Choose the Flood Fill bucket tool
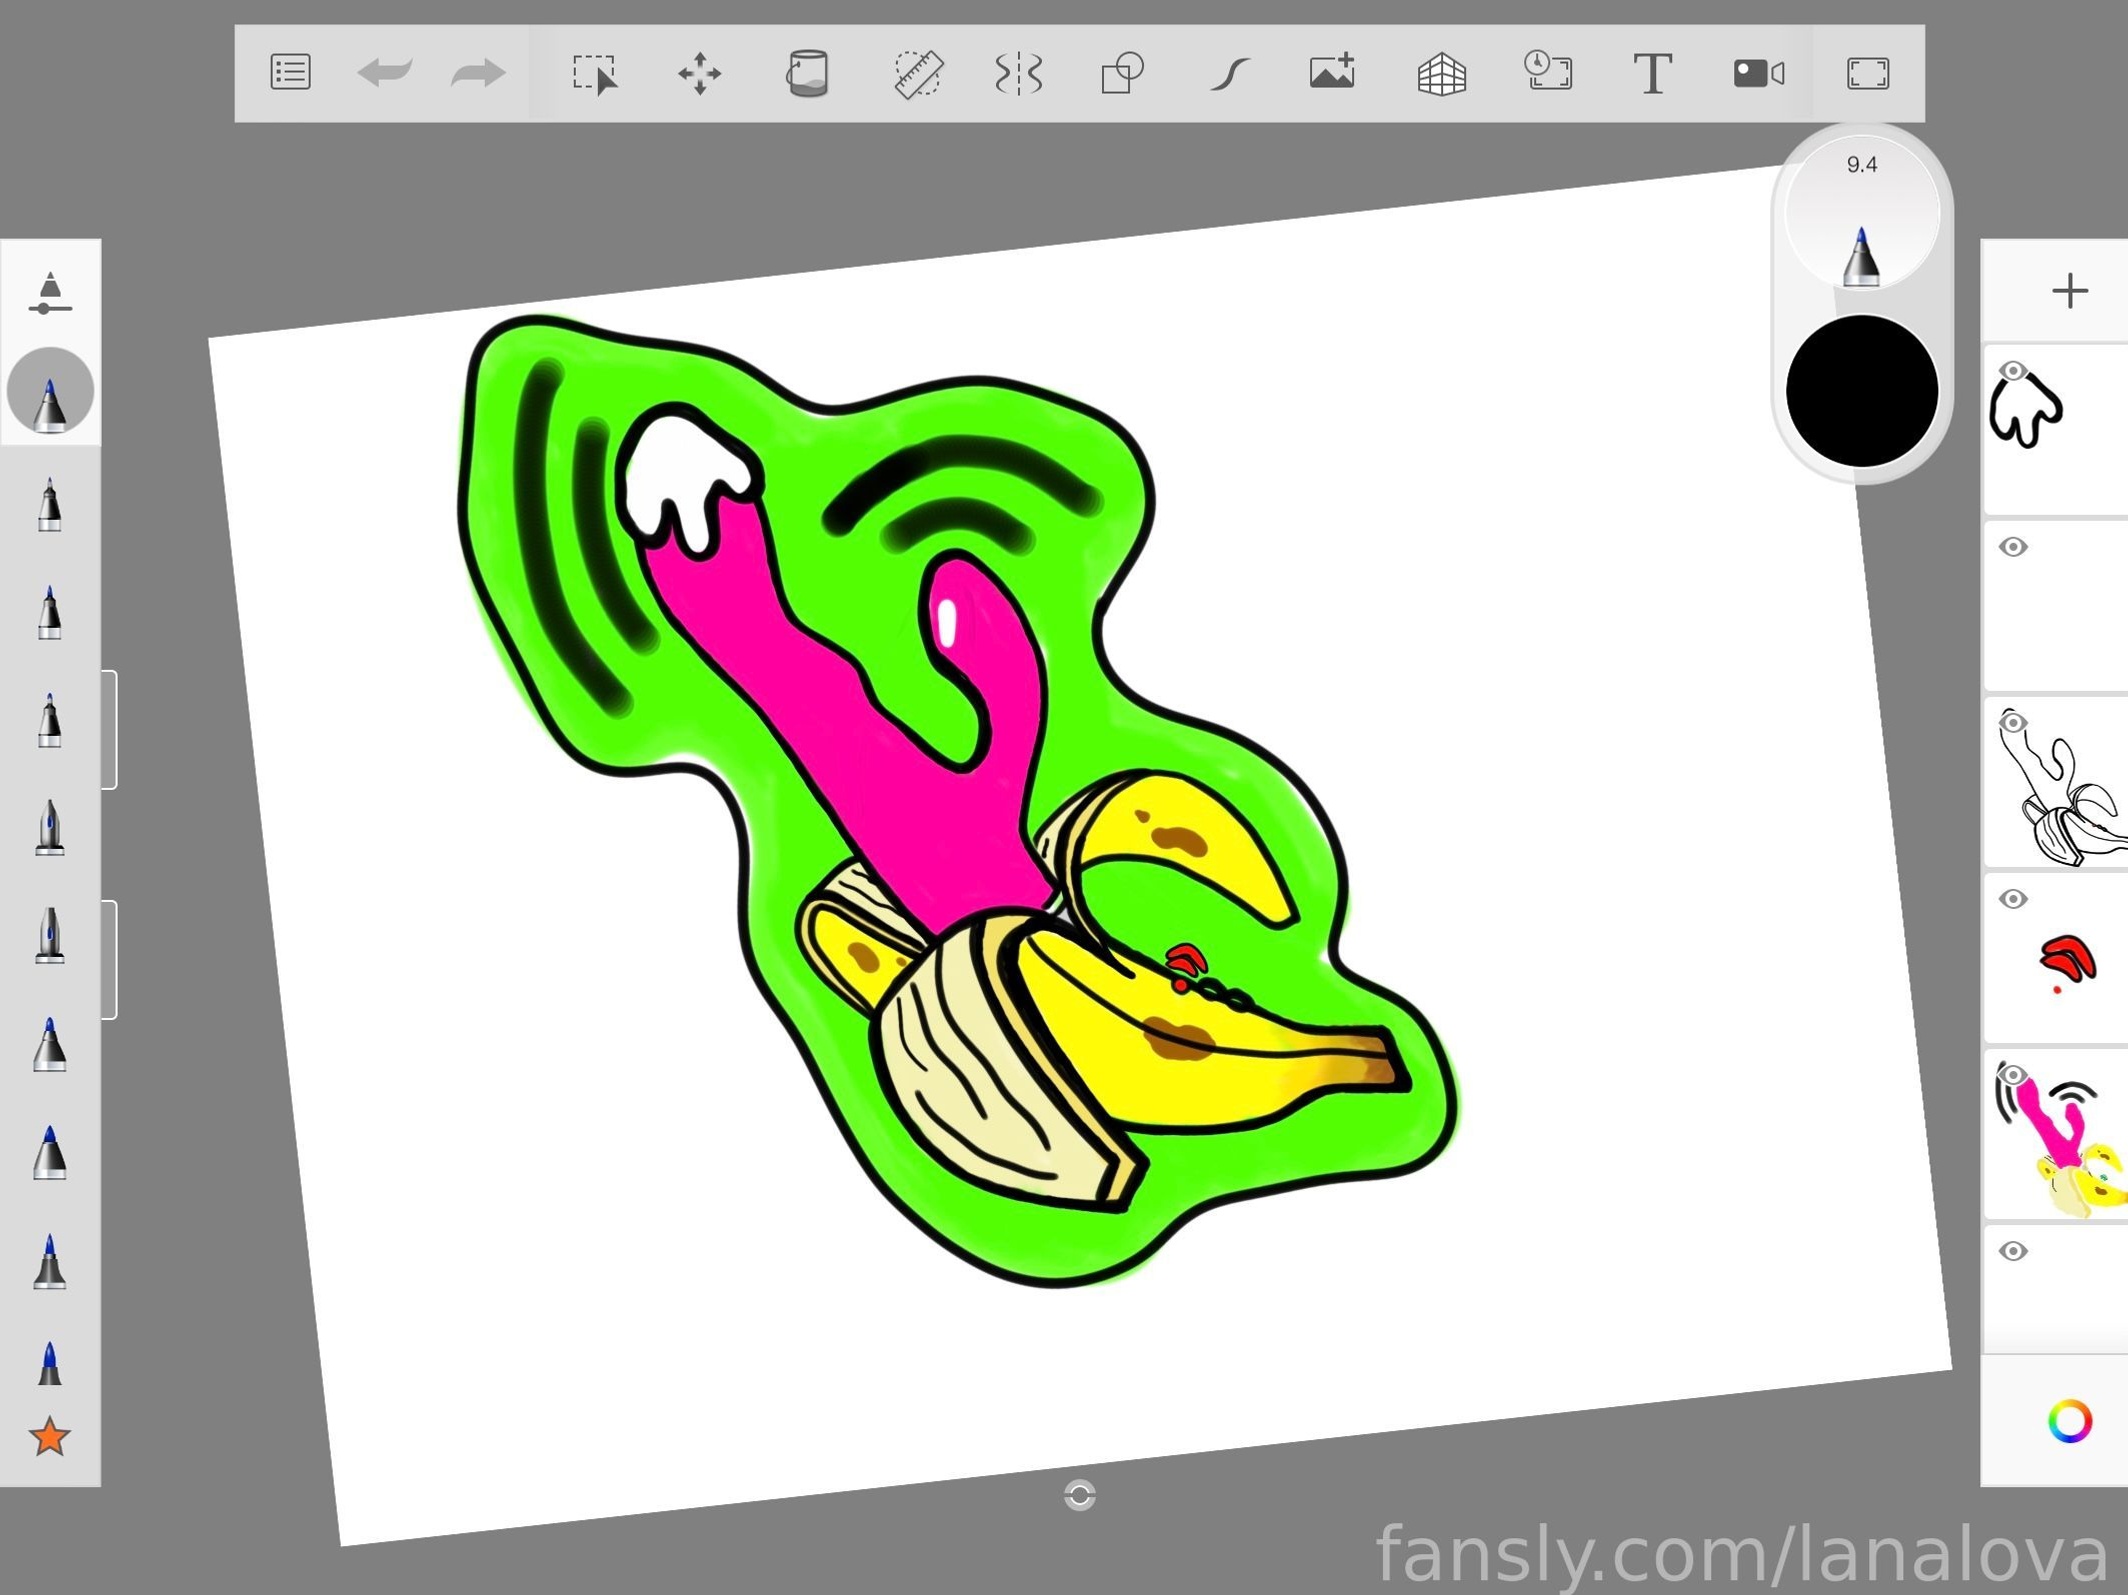2128x1595 pixels. [807, 73]
